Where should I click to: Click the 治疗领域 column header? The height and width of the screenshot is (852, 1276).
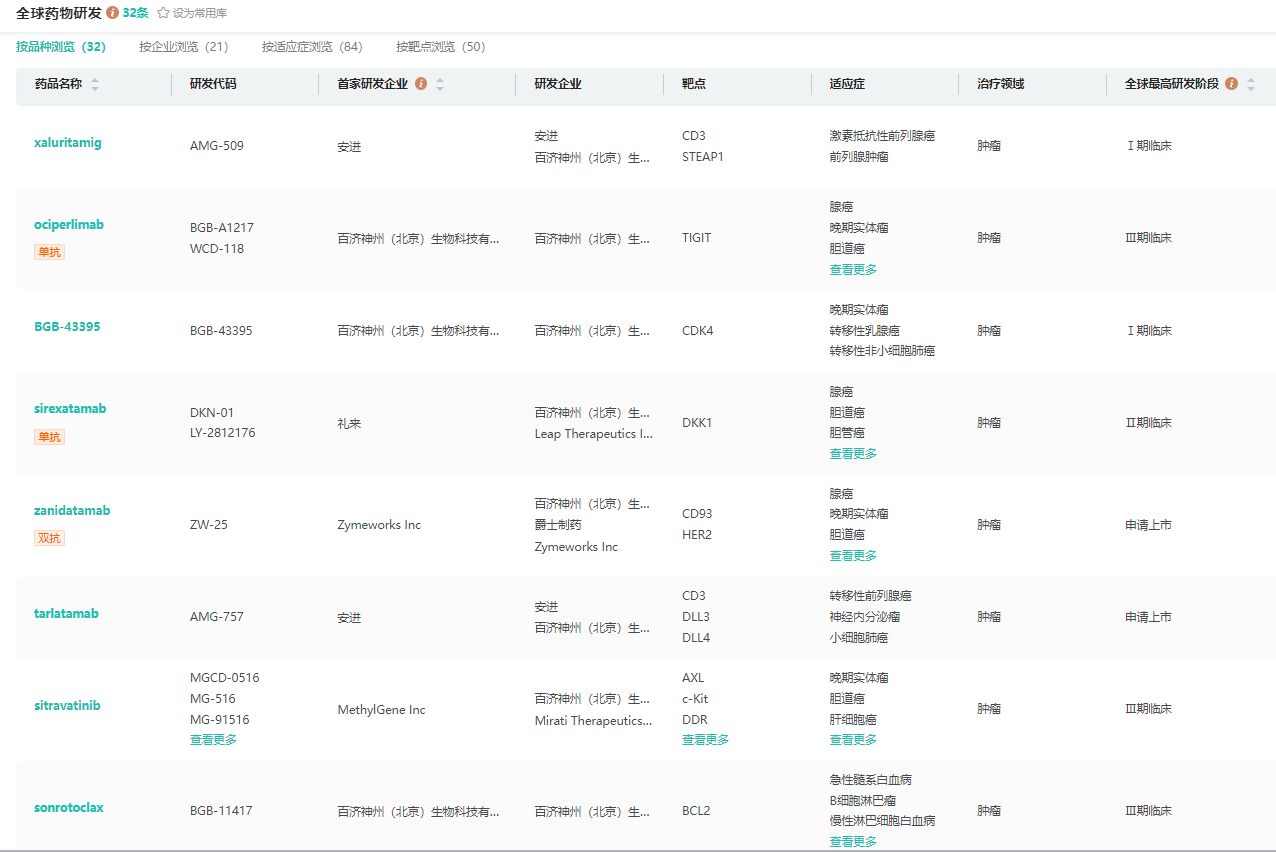(1001, 84)
